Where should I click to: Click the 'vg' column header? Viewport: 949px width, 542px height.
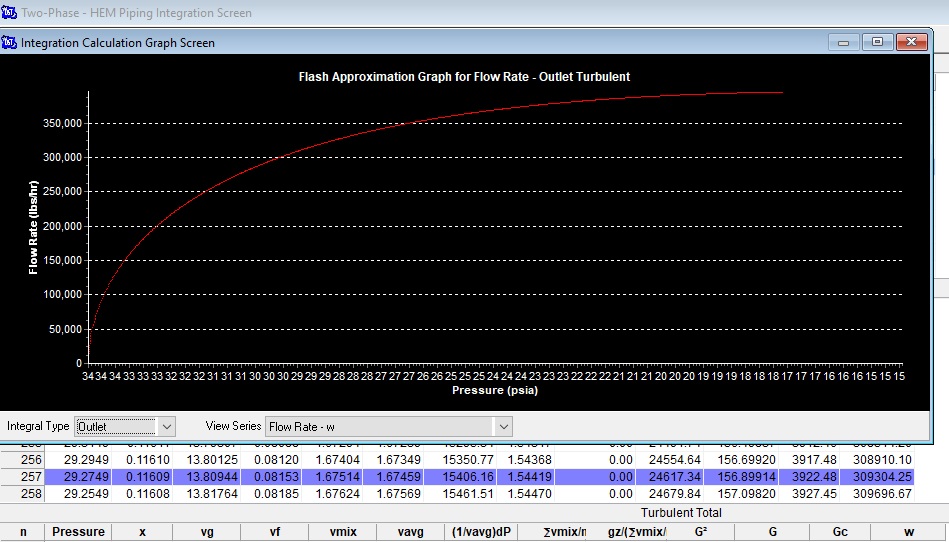pyautogui.click(x=207, y=532)
